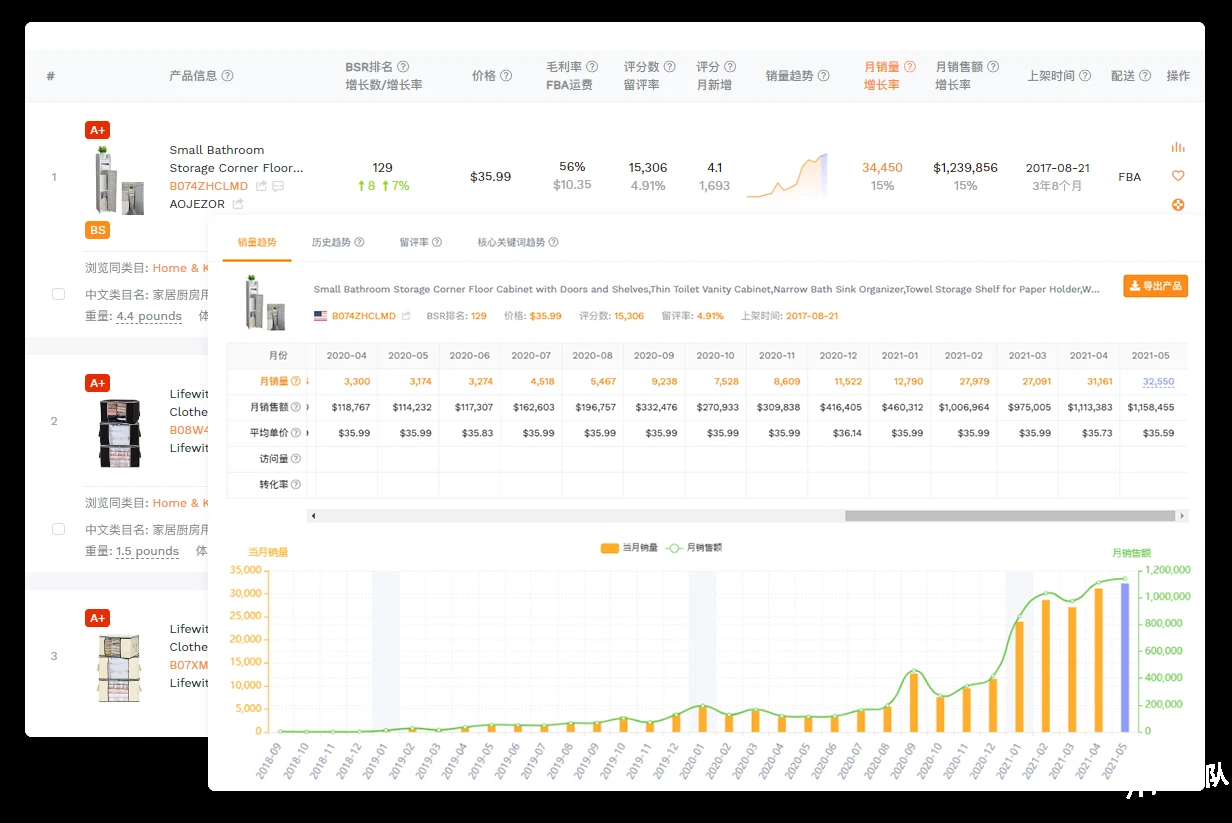Sort by 上架时间 column header

pyautogui.click(x=1051, y=76)
